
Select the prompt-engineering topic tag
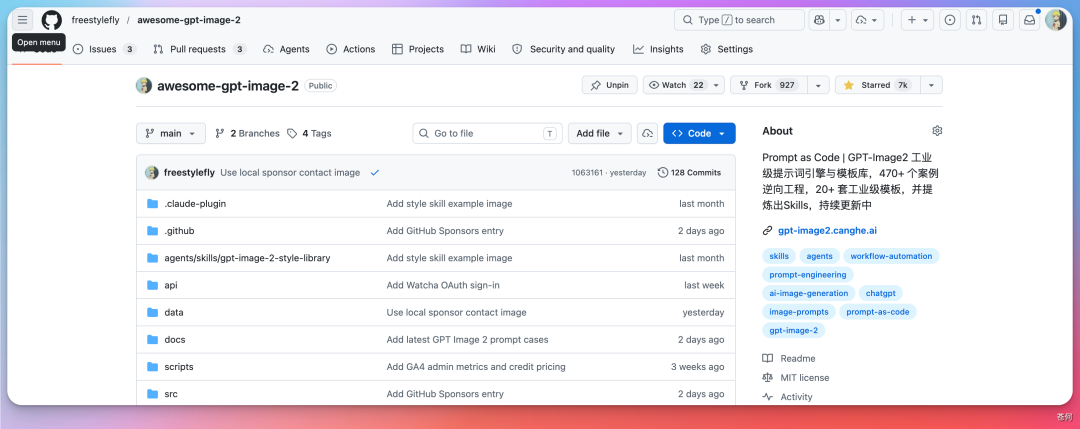(x=808, y=275)
